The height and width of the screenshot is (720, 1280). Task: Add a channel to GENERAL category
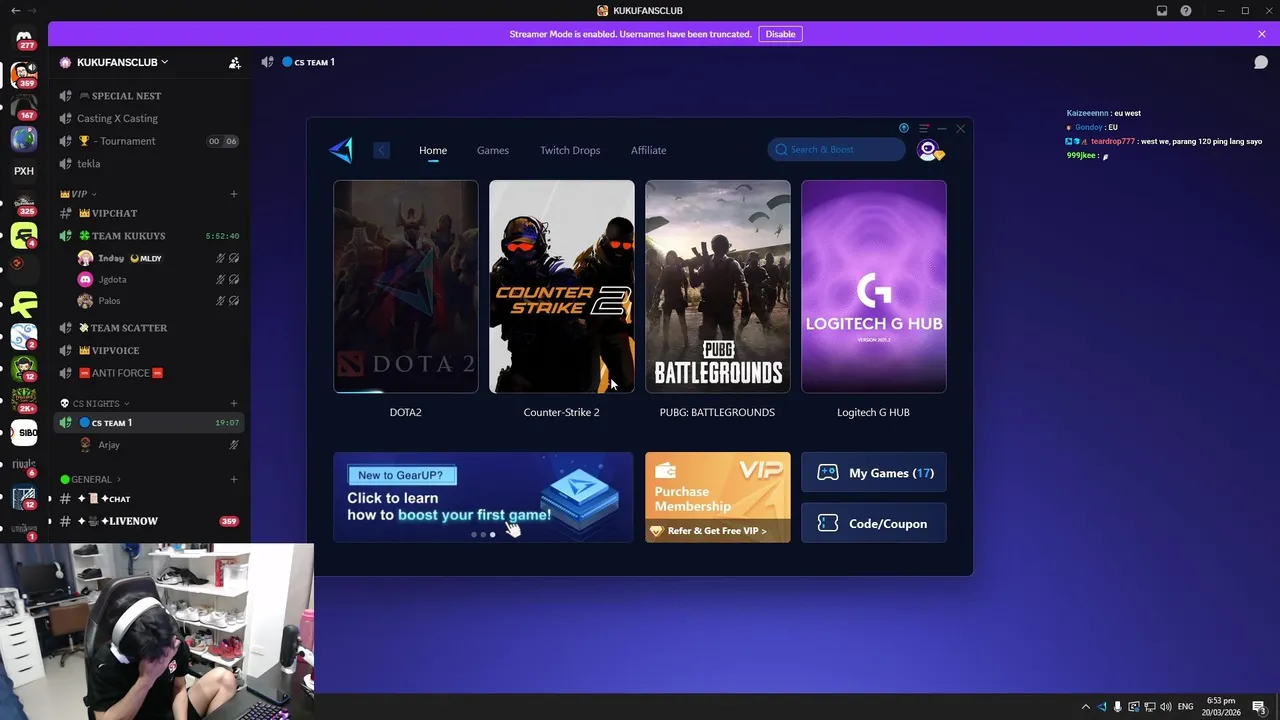tap(234, 480)
